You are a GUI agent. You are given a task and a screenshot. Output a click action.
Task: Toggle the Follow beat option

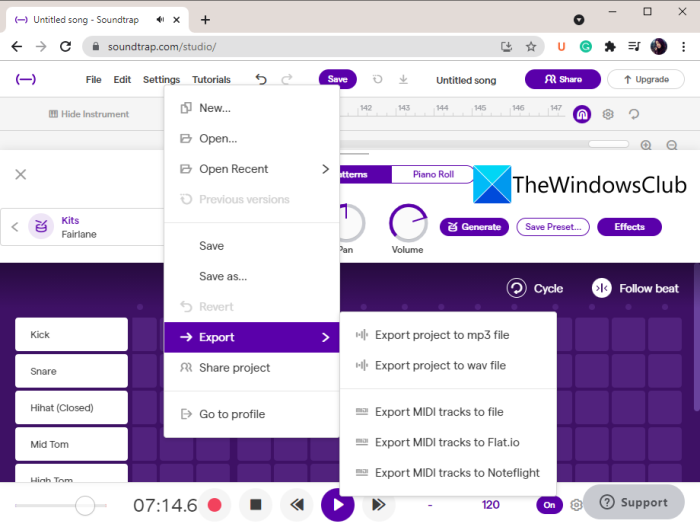click(635, 289)
